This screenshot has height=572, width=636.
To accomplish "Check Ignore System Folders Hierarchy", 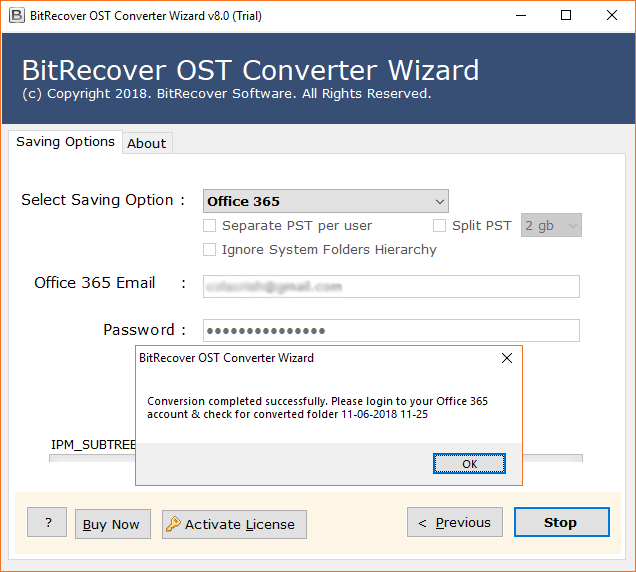I will 209,249.
